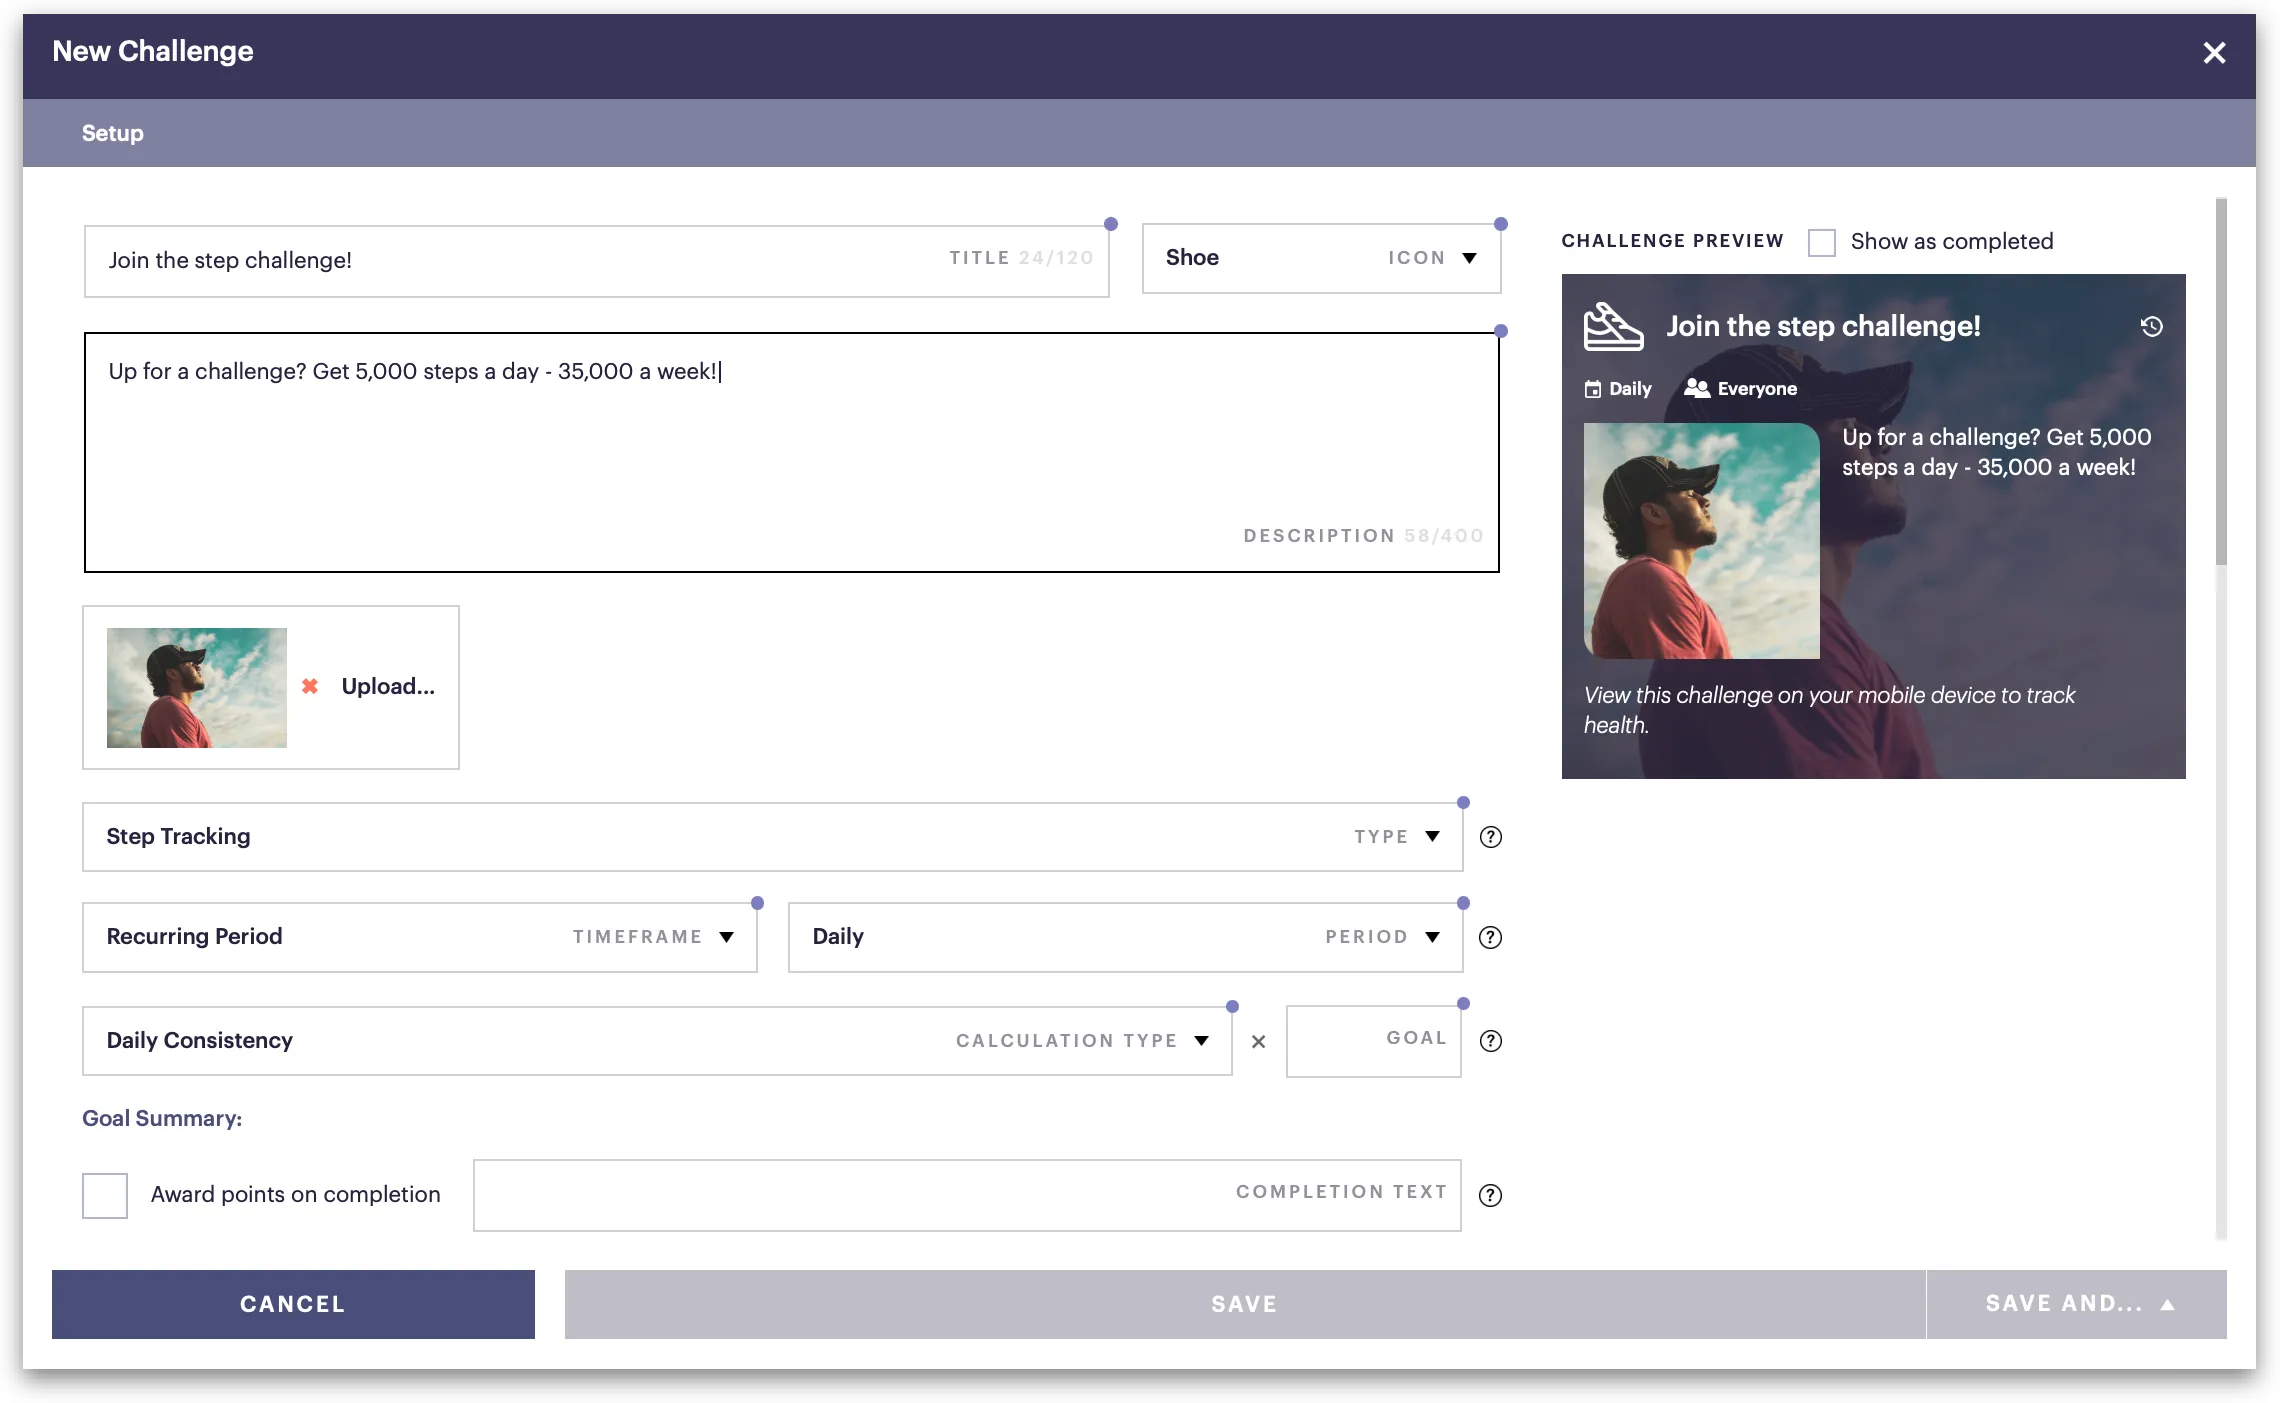Click 'View this challenge on your mobile' text
The height and width of the screenshot is (1403, 2280).
pyautogui.click(x=1829, y=710)
